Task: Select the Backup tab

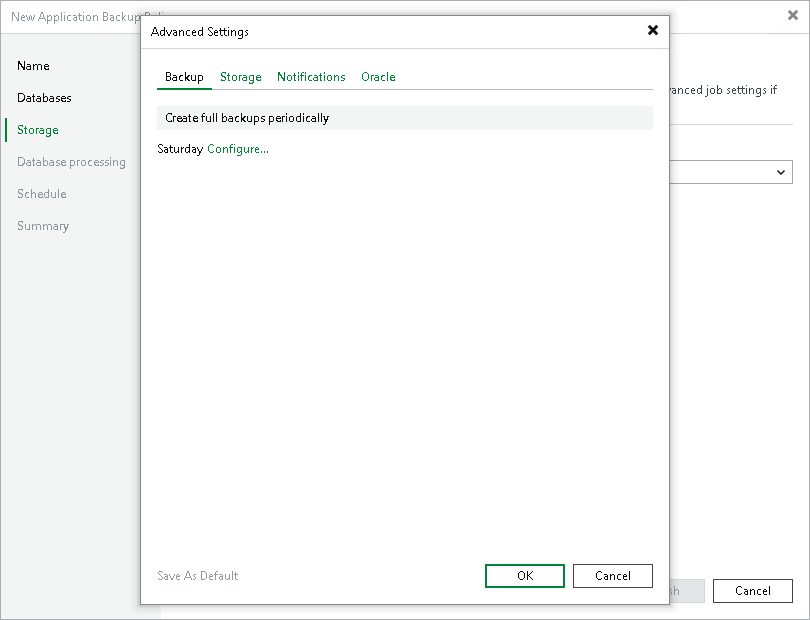Action: (184, 76)
